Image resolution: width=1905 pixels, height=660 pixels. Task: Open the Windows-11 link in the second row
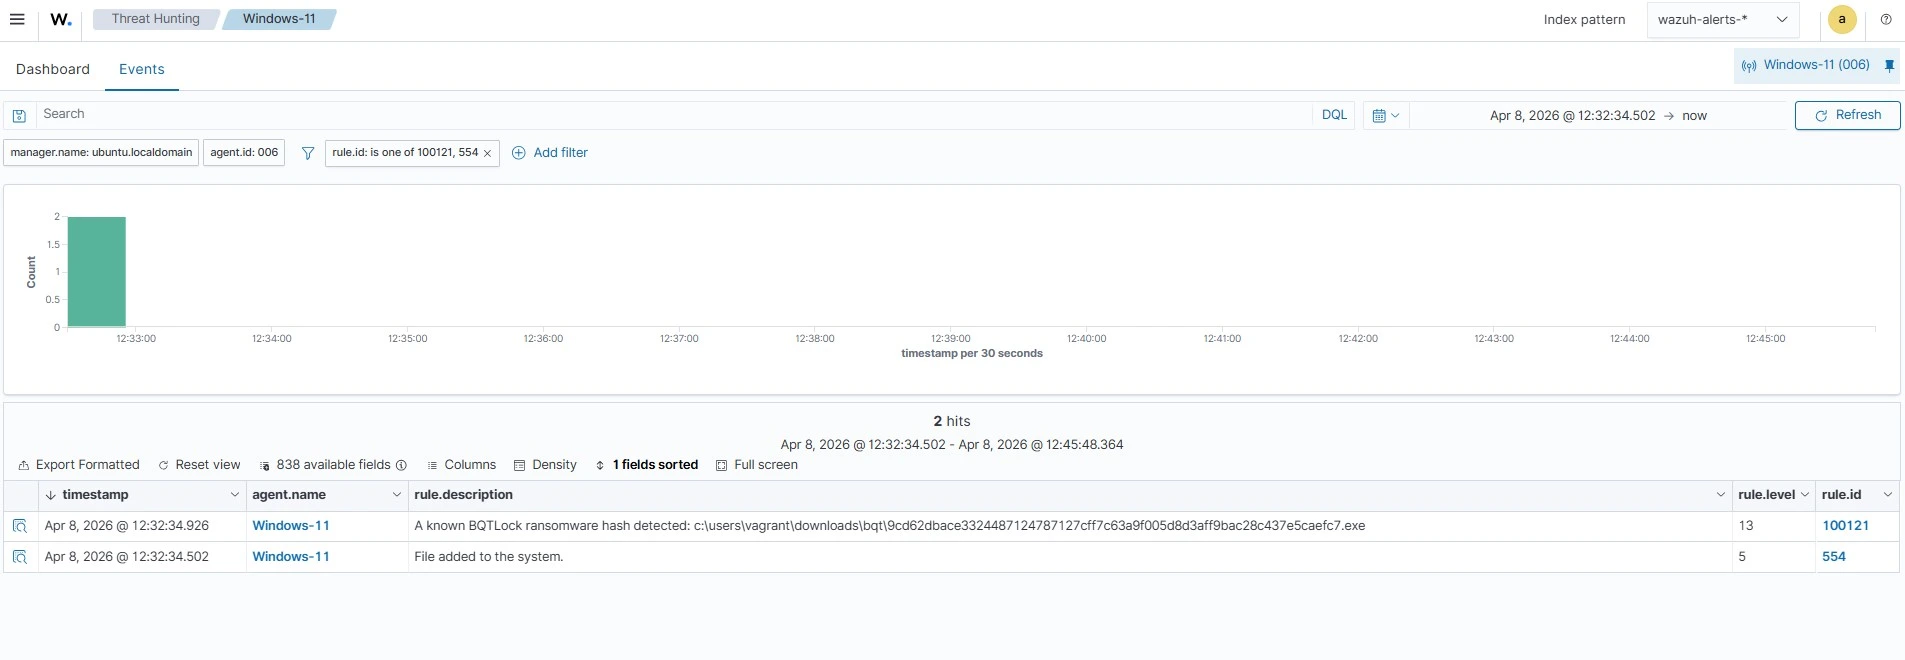pos(291,557)
